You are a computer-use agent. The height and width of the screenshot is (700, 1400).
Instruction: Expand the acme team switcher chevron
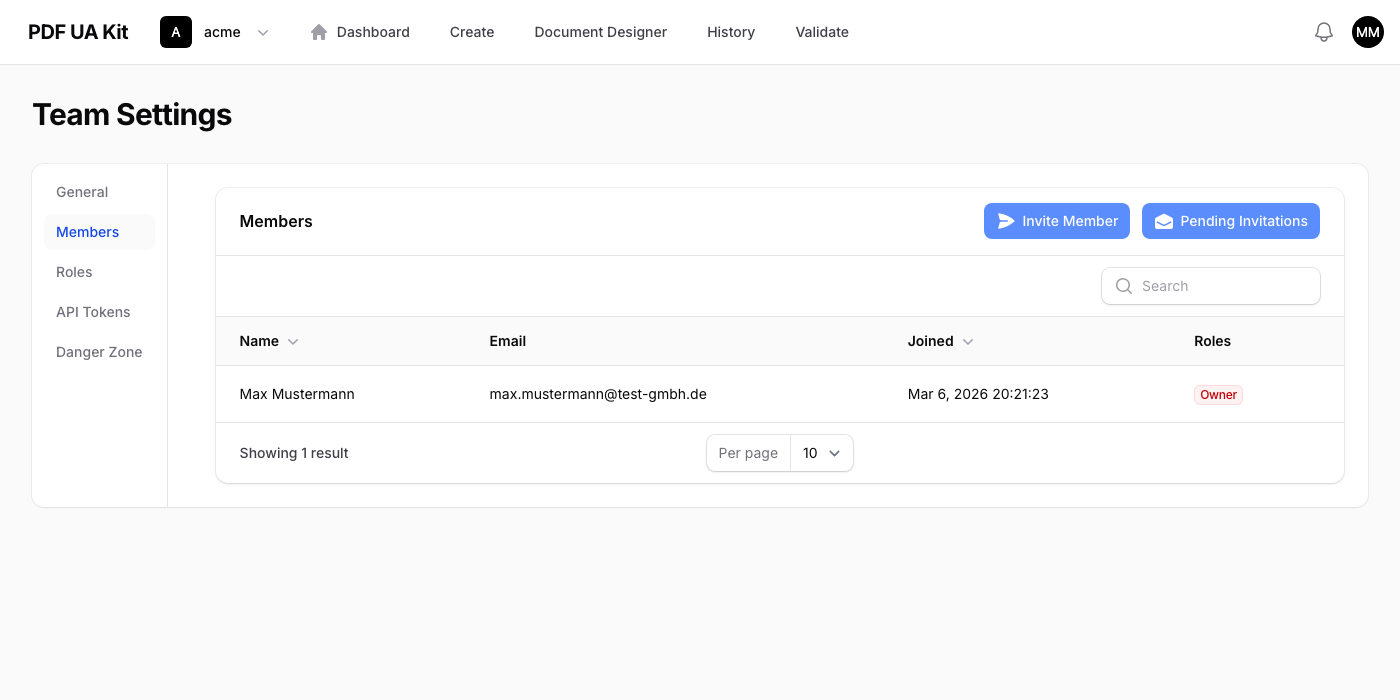coord(263,32)
